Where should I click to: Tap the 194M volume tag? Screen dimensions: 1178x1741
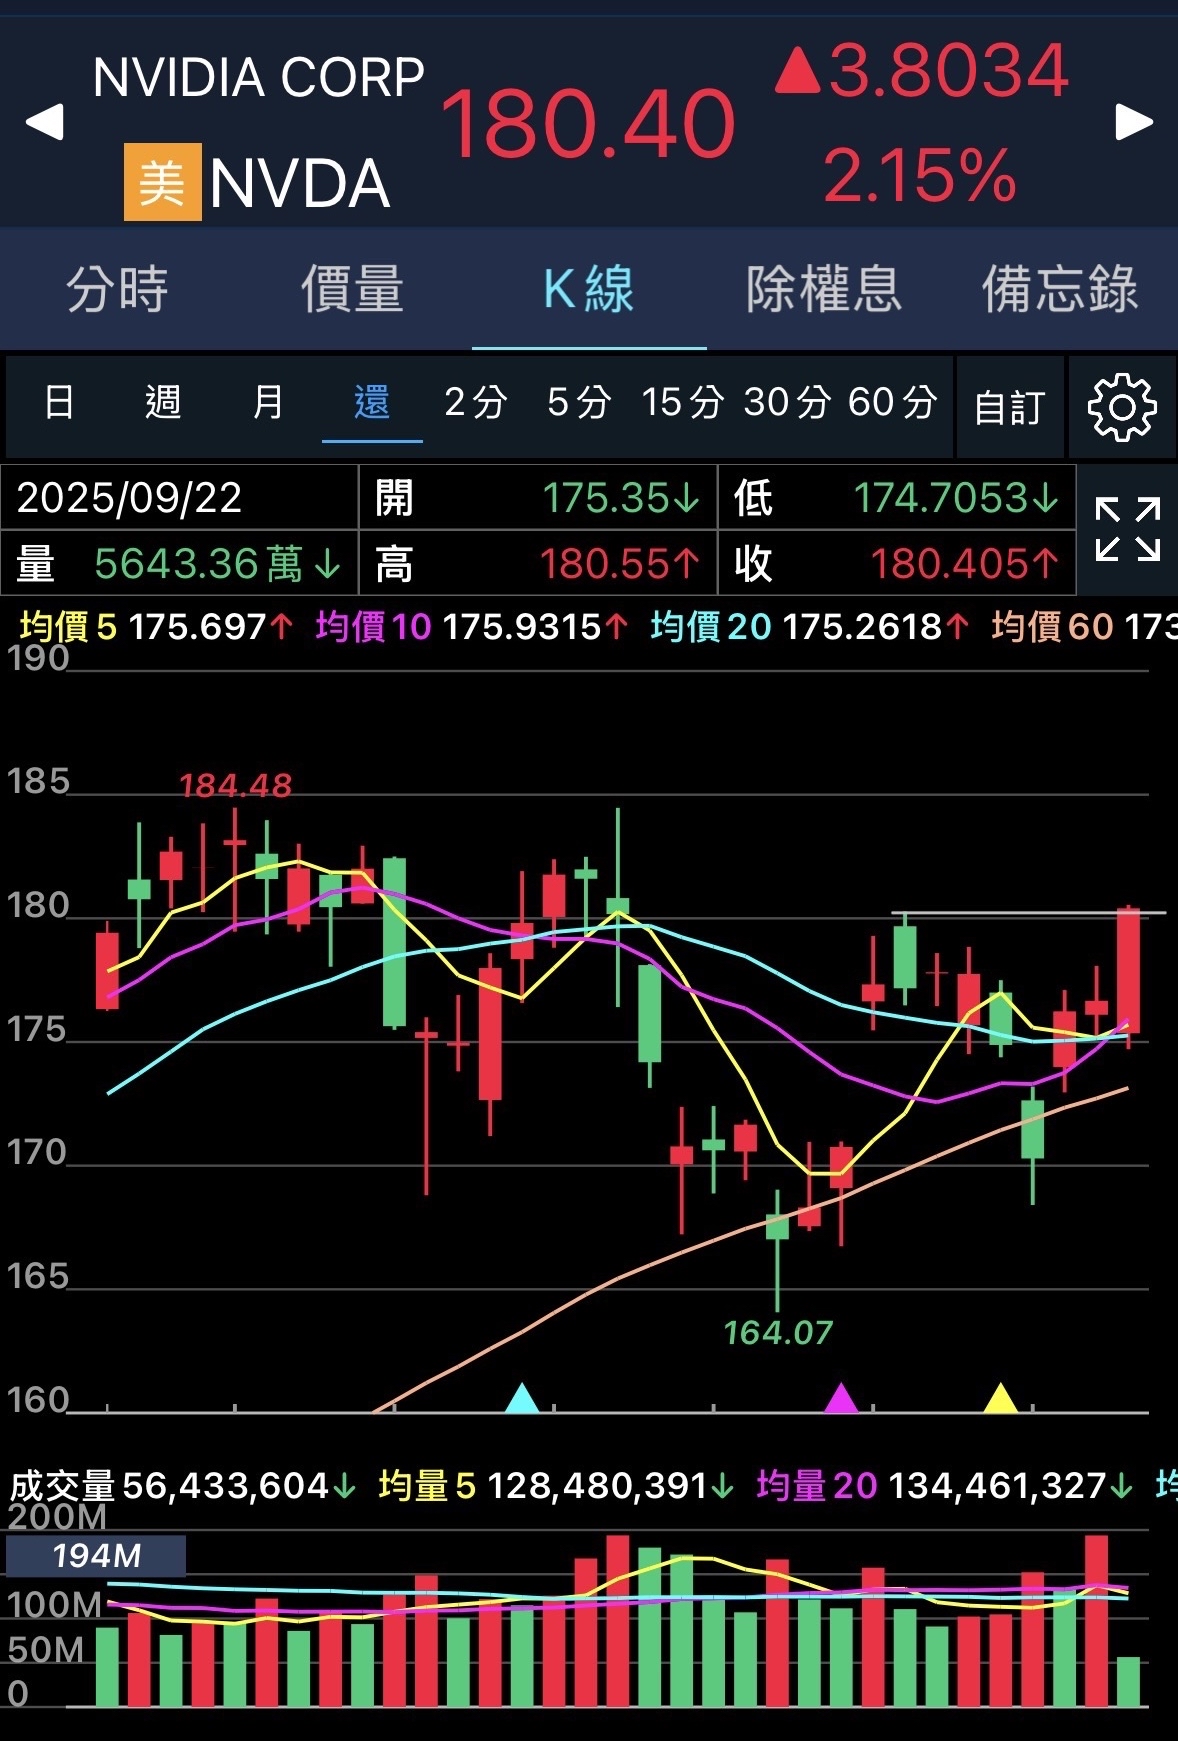coord(96,1556)
